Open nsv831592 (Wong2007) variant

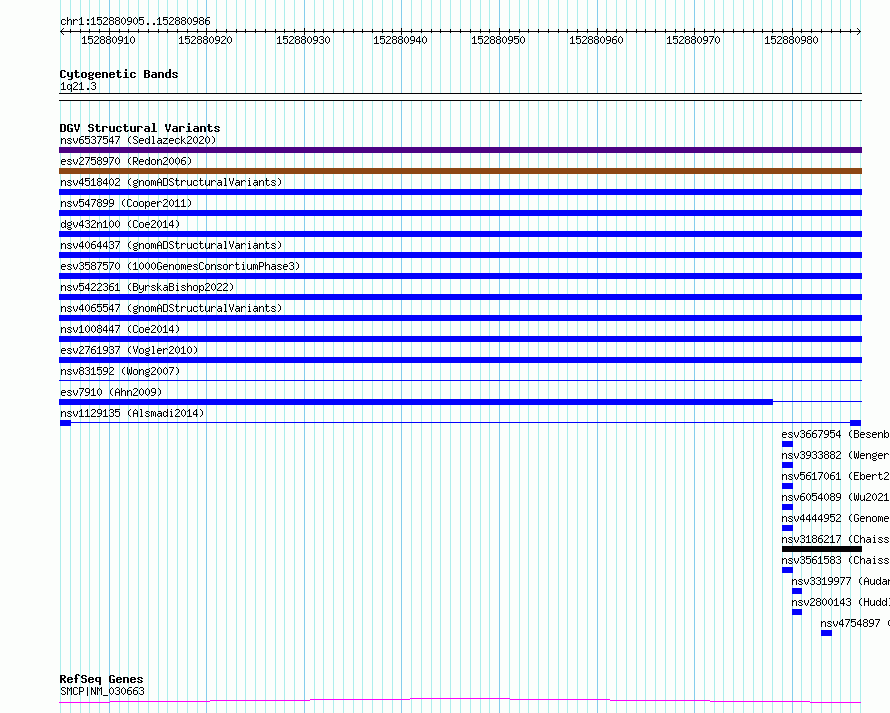coord(120,371)
